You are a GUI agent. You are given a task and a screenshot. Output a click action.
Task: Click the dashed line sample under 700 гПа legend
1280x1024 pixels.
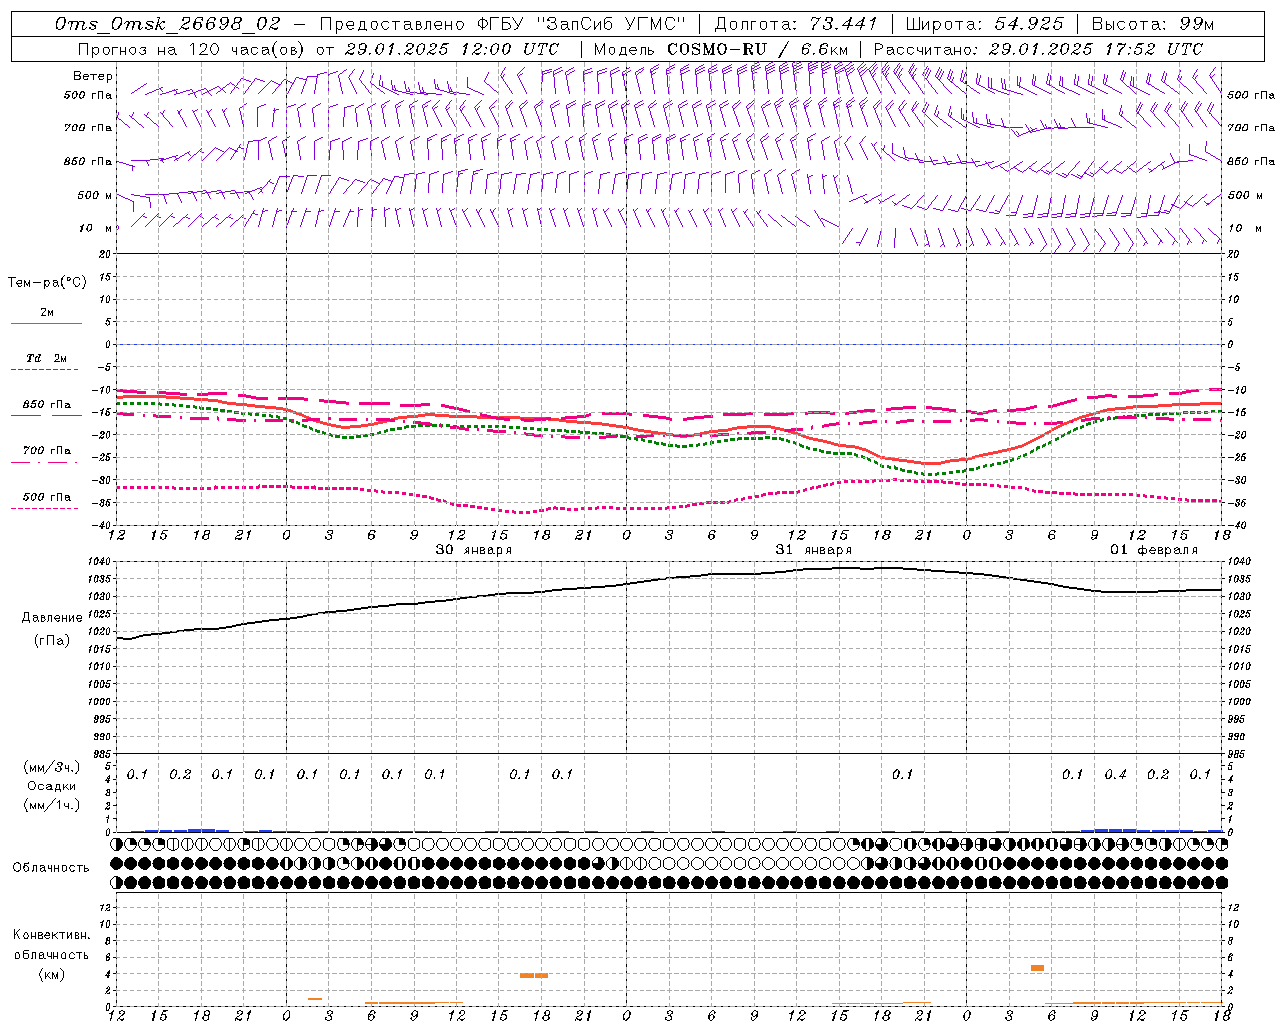click(44, 462)
